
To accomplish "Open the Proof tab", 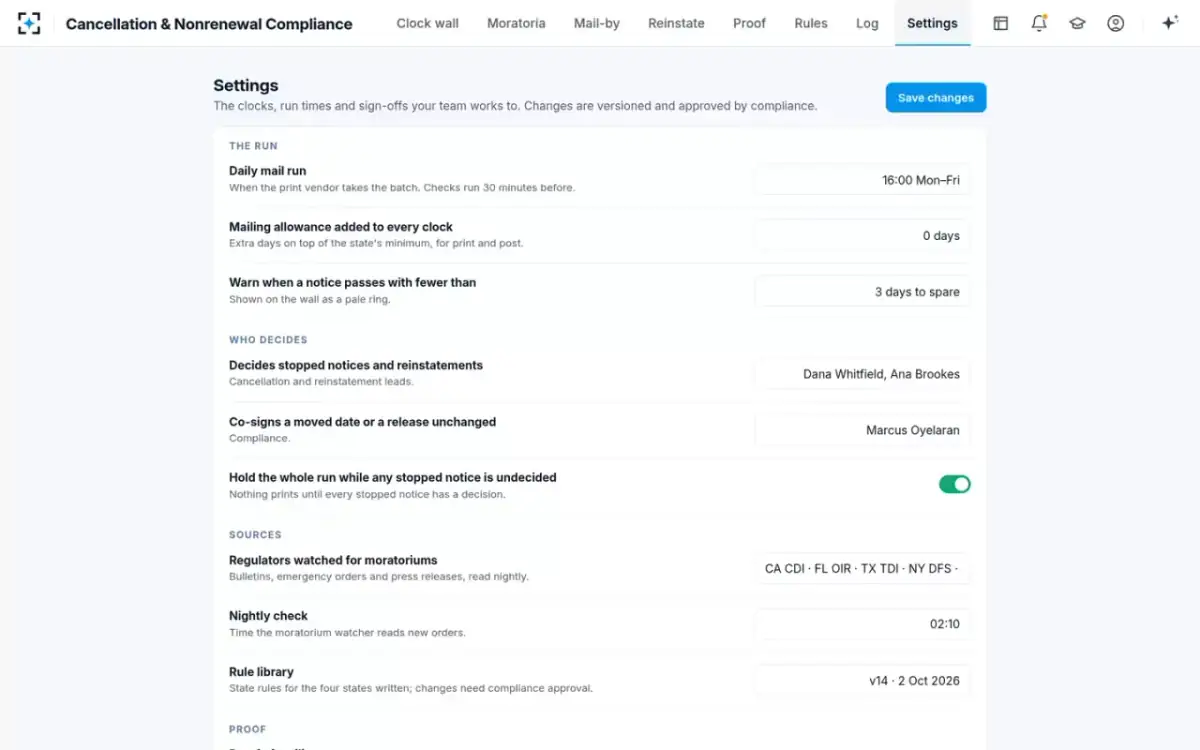I will [749, 23].
